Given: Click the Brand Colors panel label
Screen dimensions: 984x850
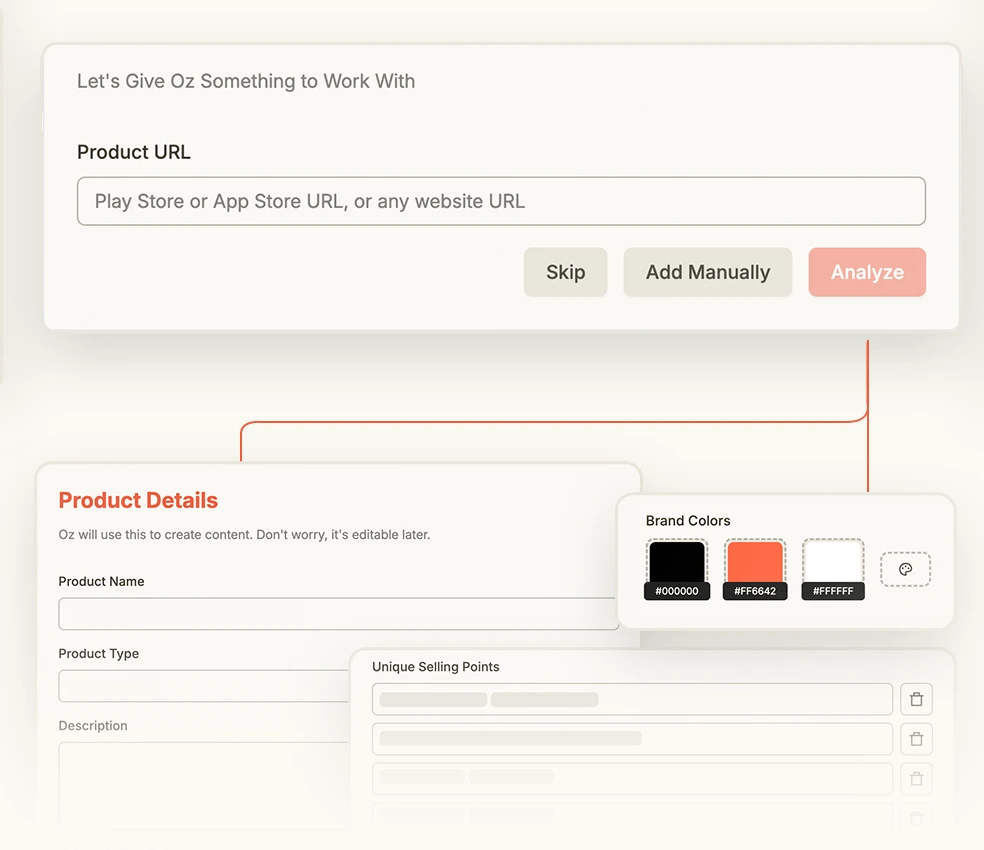Looking at the screenshot, I should click(x=687, y=521).
